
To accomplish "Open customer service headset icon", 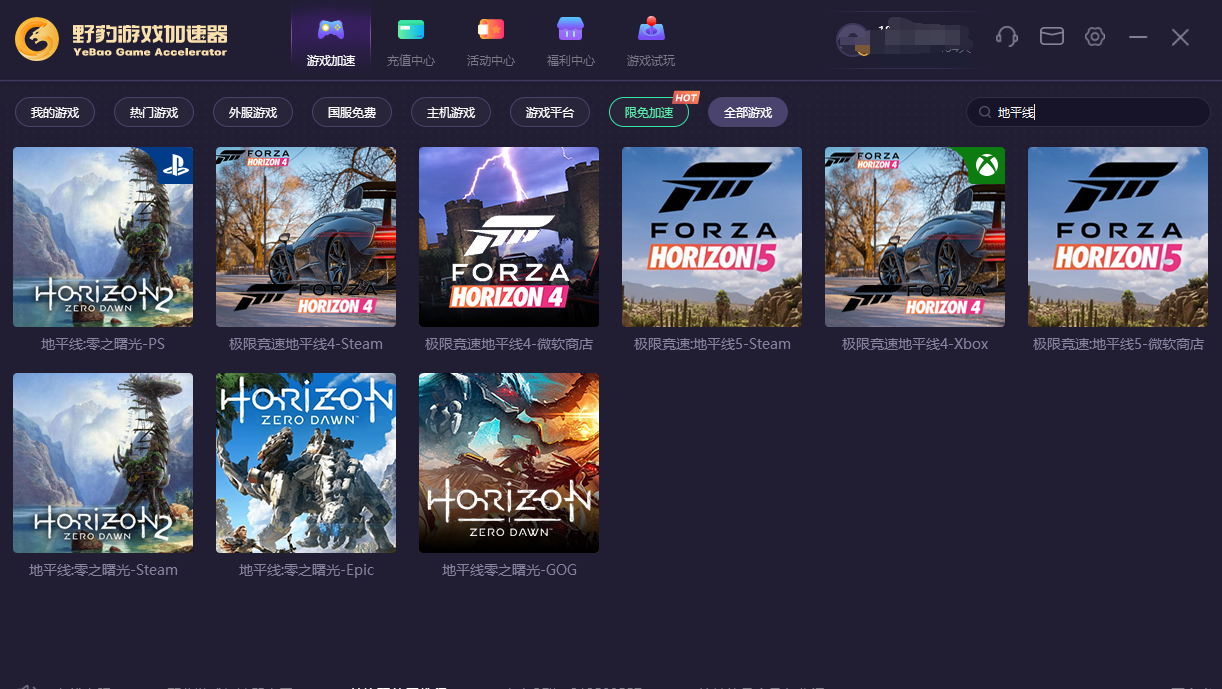I will (1007, 37).
